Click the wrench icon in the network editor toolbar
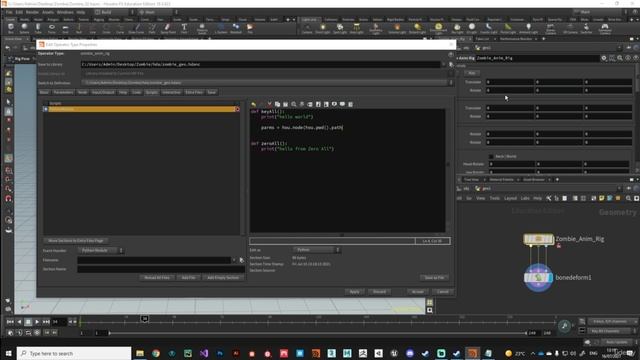Screen dimensions: 640x360 coord(549,198)
